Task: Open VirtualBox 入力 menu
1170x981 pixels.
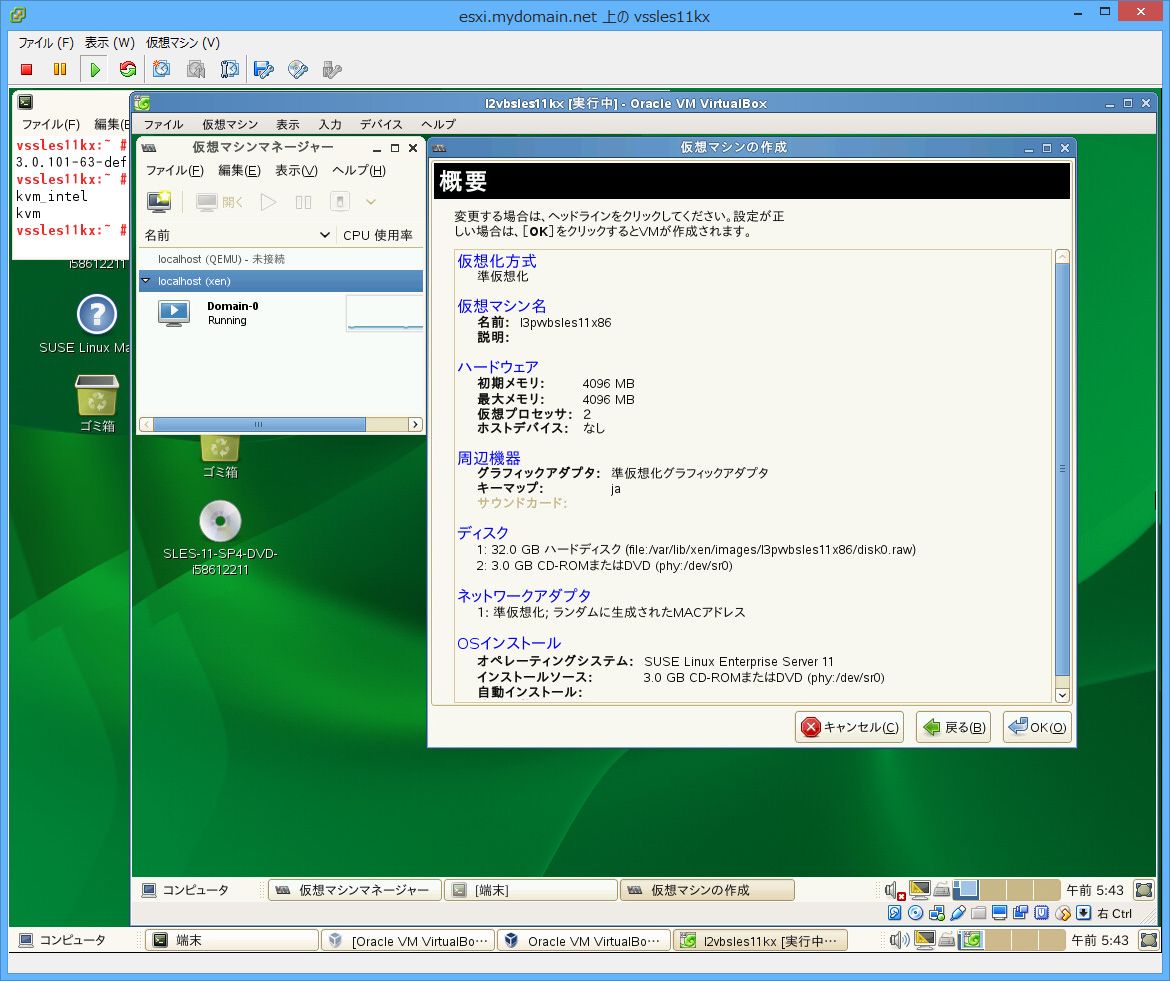Action: click(x=330, y=124)
